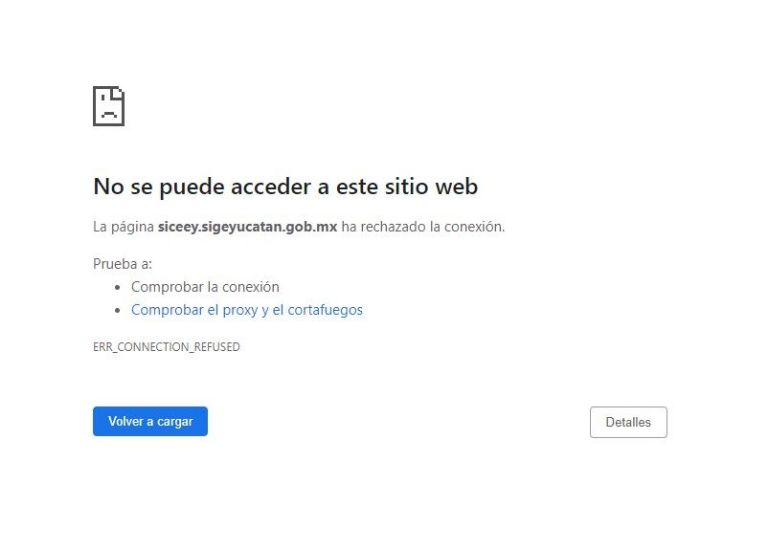Image resolution: width=768 pixels, height=549 pixels.
Task: Click the word "cargar" on the blue button
Action: pos(175,421)
